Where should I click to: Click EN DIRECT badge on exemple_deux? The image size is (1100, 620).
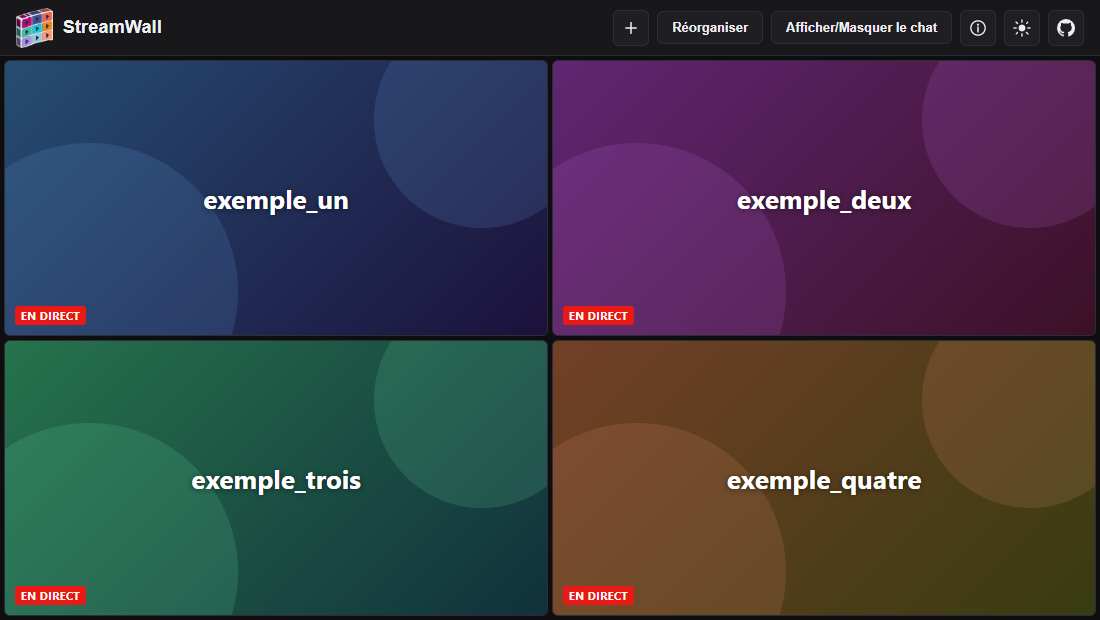pyautogui.click(x=598, y=316)
